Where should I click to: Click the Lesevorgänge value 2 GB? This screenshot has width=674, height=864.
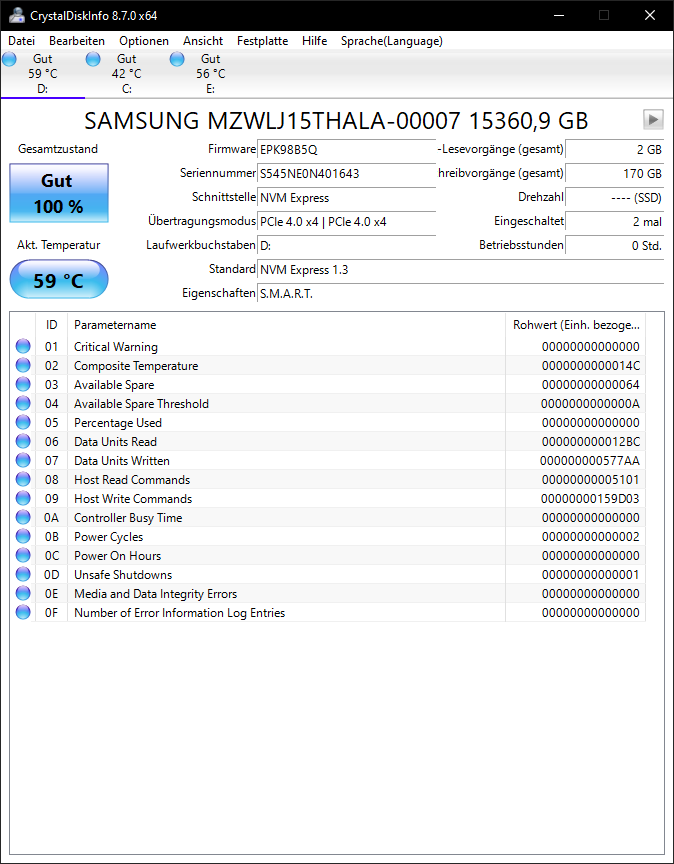pyautogui.click(x=615, y=149)
